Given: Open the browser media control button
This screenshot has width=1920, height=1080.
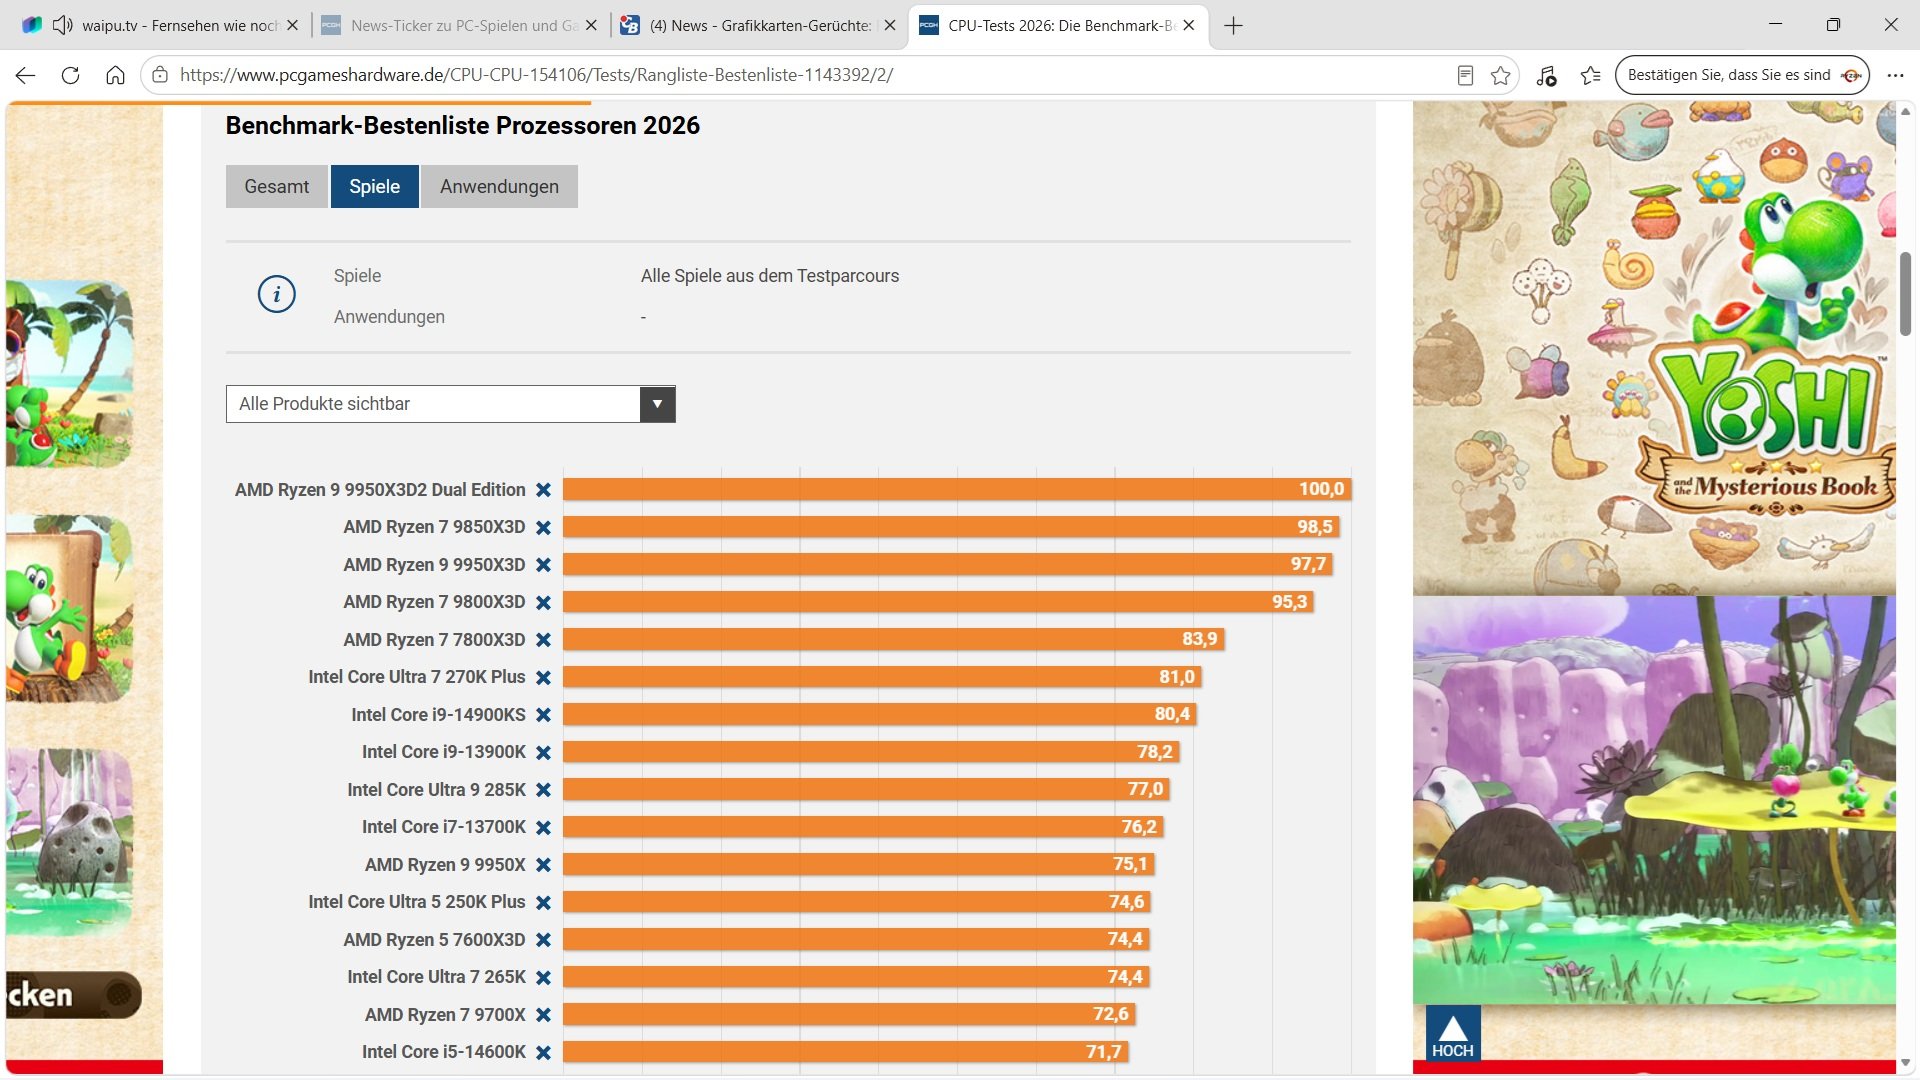Looking at the screenshot, I should coord(1546,75).
